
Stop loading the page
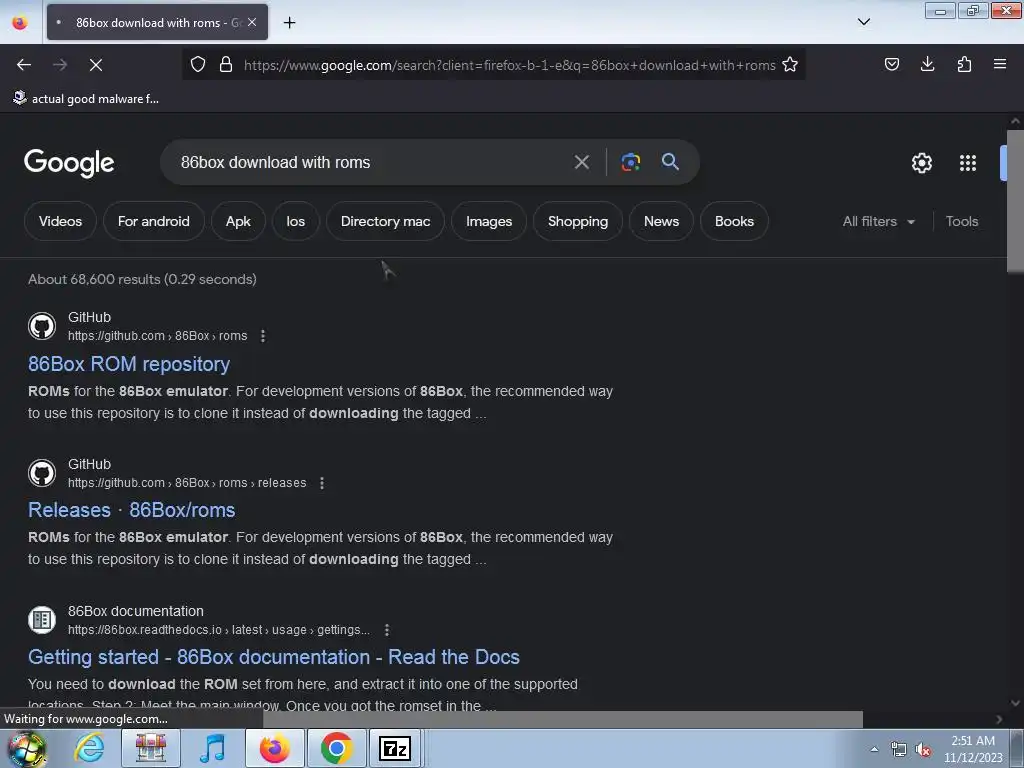point(96,65)
